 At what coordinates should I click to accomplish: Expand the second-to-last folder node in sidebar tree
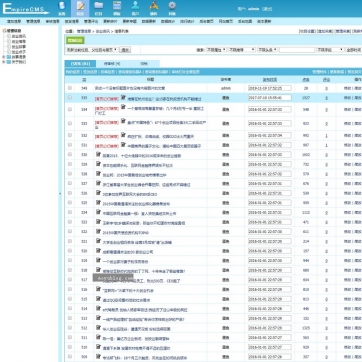[4, 57]
